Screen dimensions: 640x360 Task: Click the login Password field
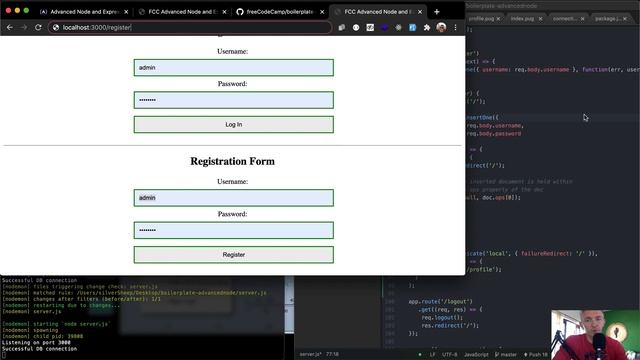coord(233,100)
